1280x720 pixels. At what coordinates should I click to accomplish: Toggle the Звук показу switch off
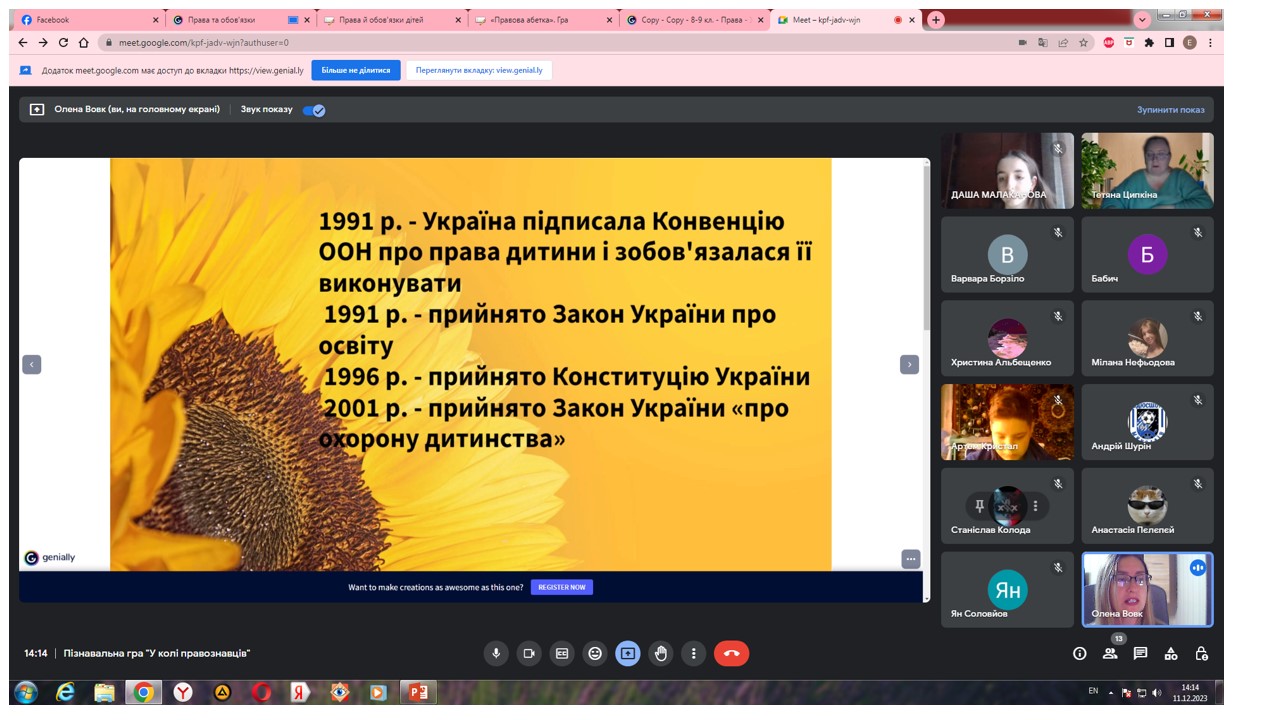(314, 110)
